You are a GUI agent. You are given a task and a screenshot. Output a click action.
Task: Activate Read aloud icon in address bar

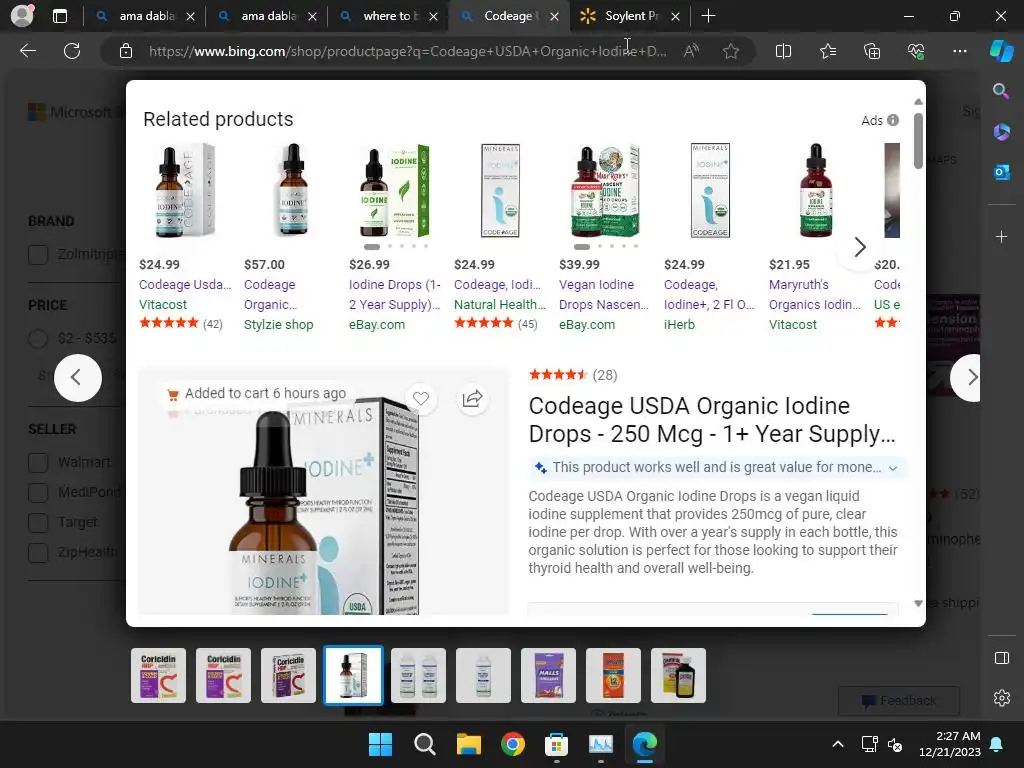(x=691, y=51)
